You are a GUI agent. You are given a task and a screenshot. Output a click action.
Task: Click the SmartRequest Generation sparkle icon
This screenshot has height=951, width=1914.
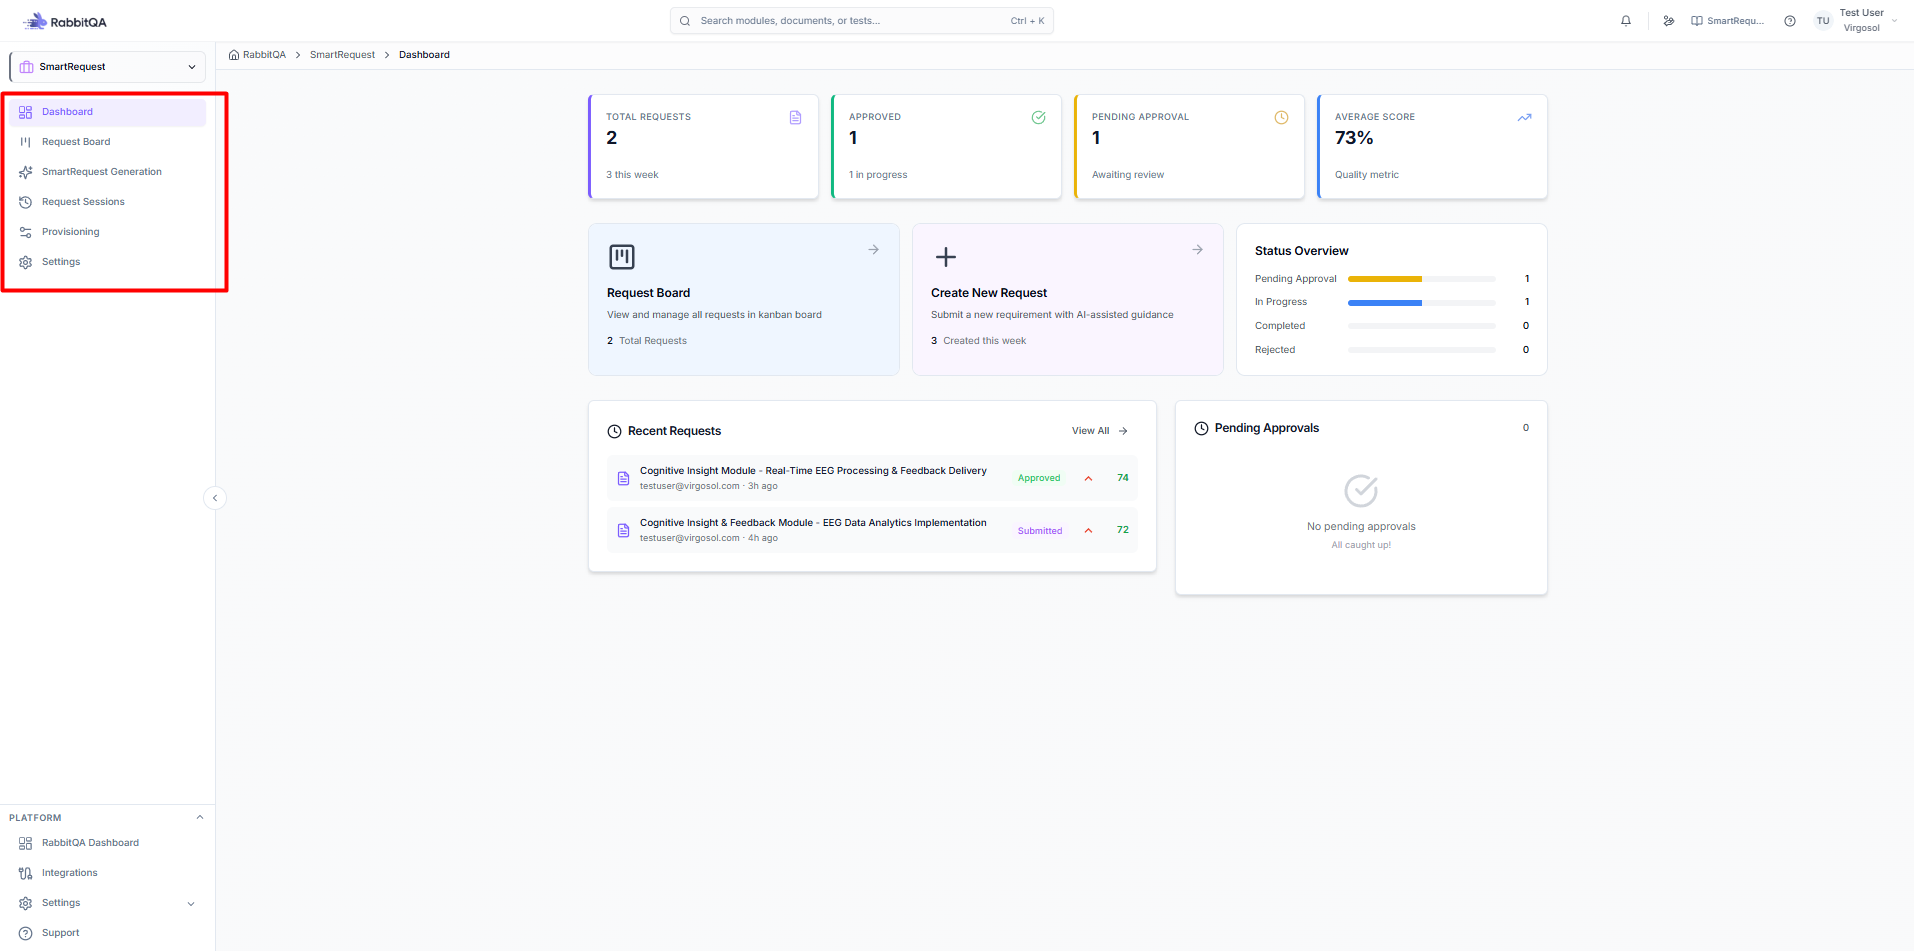pyautogui.click(x=26, y=172)
